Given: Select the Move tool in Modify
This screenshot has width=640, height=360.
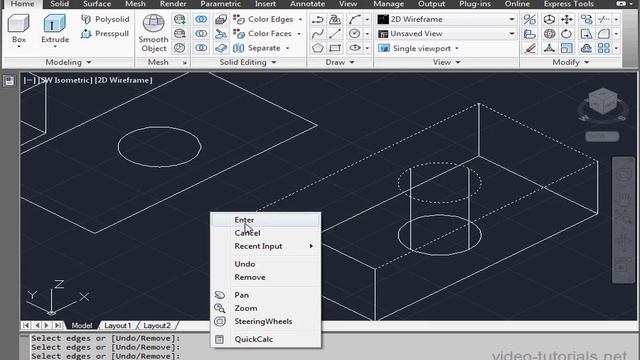Looking at the screenshot, I should (x=567, y=19).
